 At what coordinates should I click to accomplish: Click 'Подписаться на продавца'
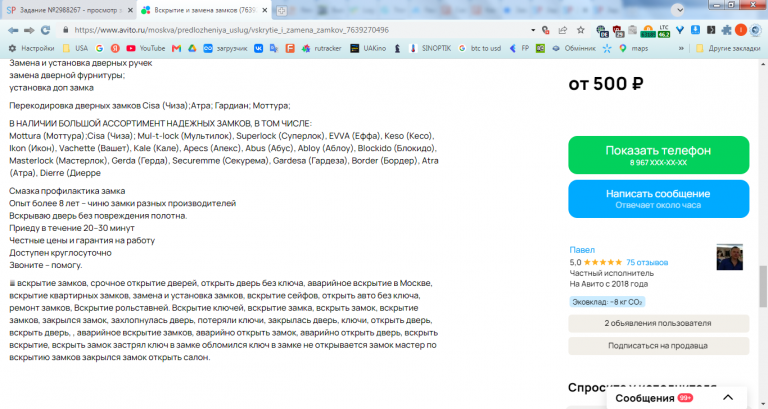click(x=658, y=346)
